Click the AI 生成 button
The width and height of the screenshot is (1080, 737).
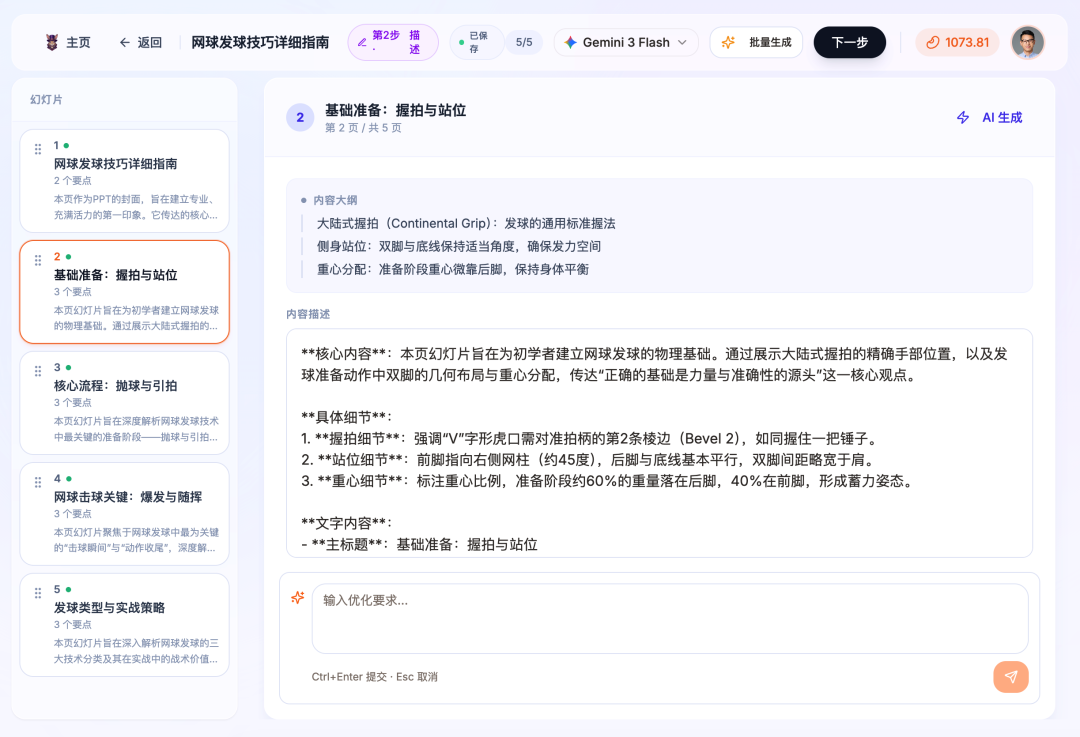click(989, 117)
